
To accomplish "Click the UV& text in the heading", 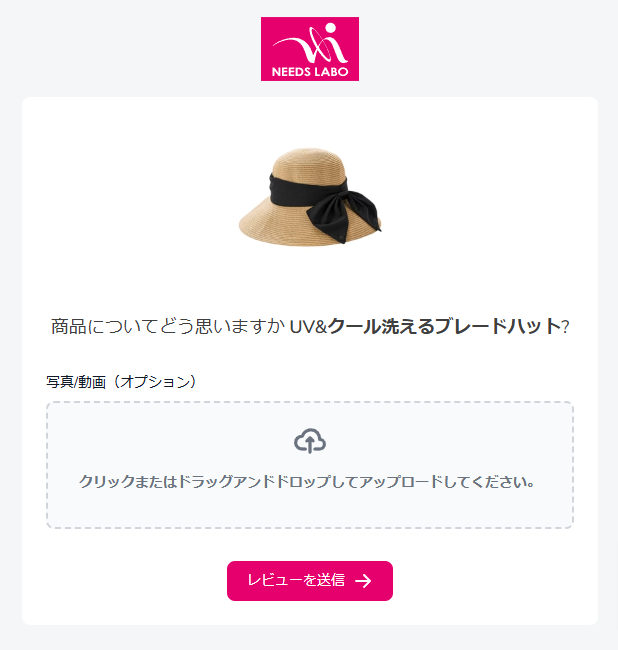I will 308,327.
